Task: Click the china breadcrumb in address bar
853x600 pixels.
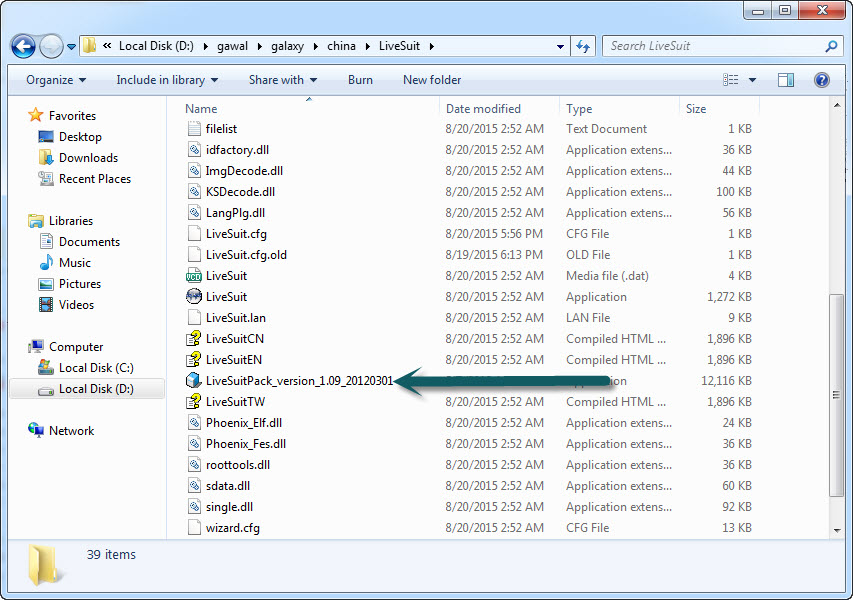Action: 341,46
